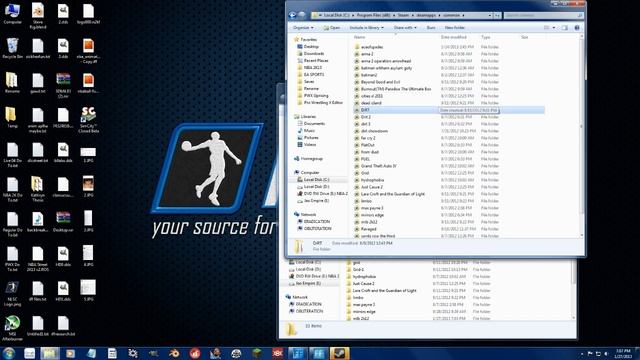Select mirrors edge folder in the back window

pos(364,311)
